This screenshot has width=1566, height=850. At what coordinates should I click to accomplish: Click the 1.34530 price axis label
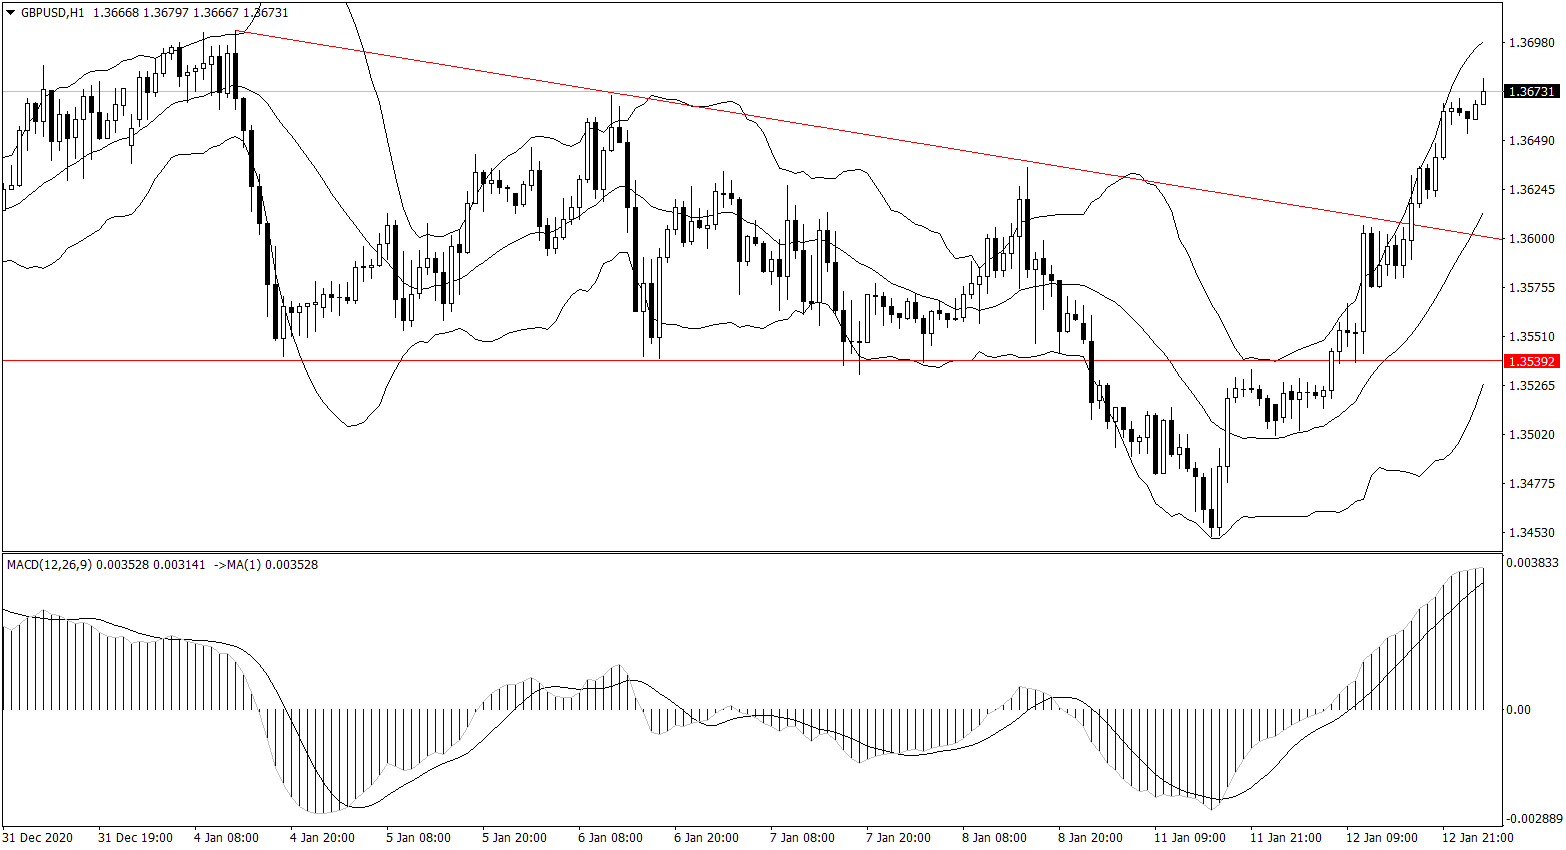point(1531,533)
